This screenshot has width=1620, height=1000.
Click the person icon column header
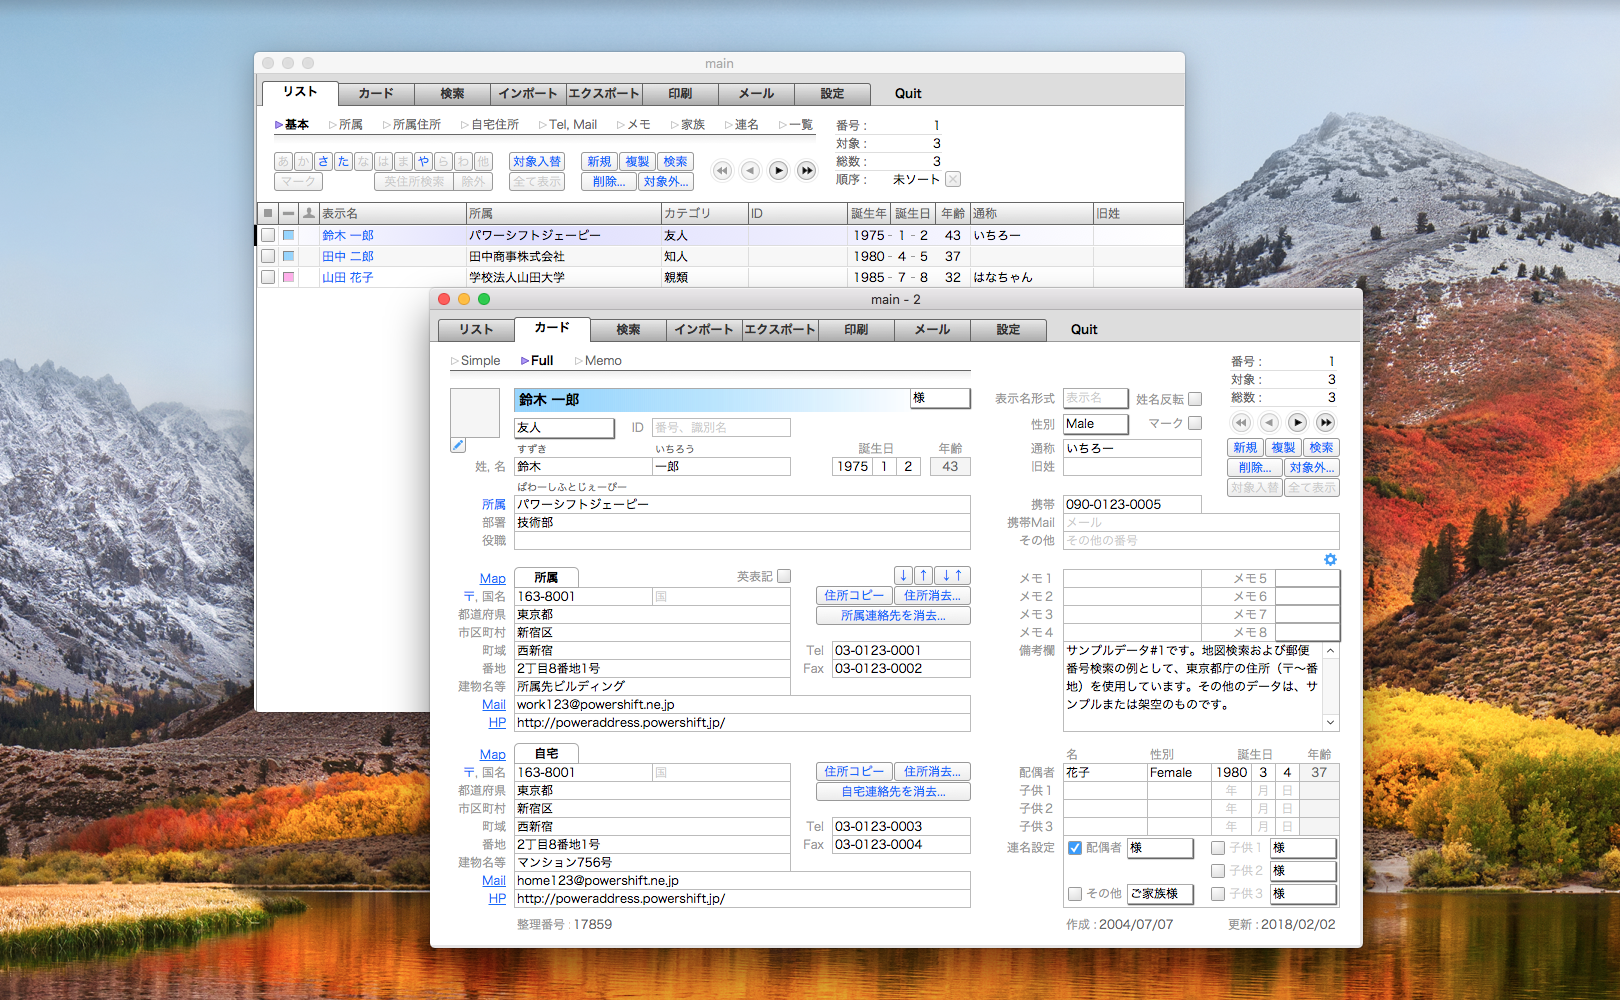[x=309, y=213]
